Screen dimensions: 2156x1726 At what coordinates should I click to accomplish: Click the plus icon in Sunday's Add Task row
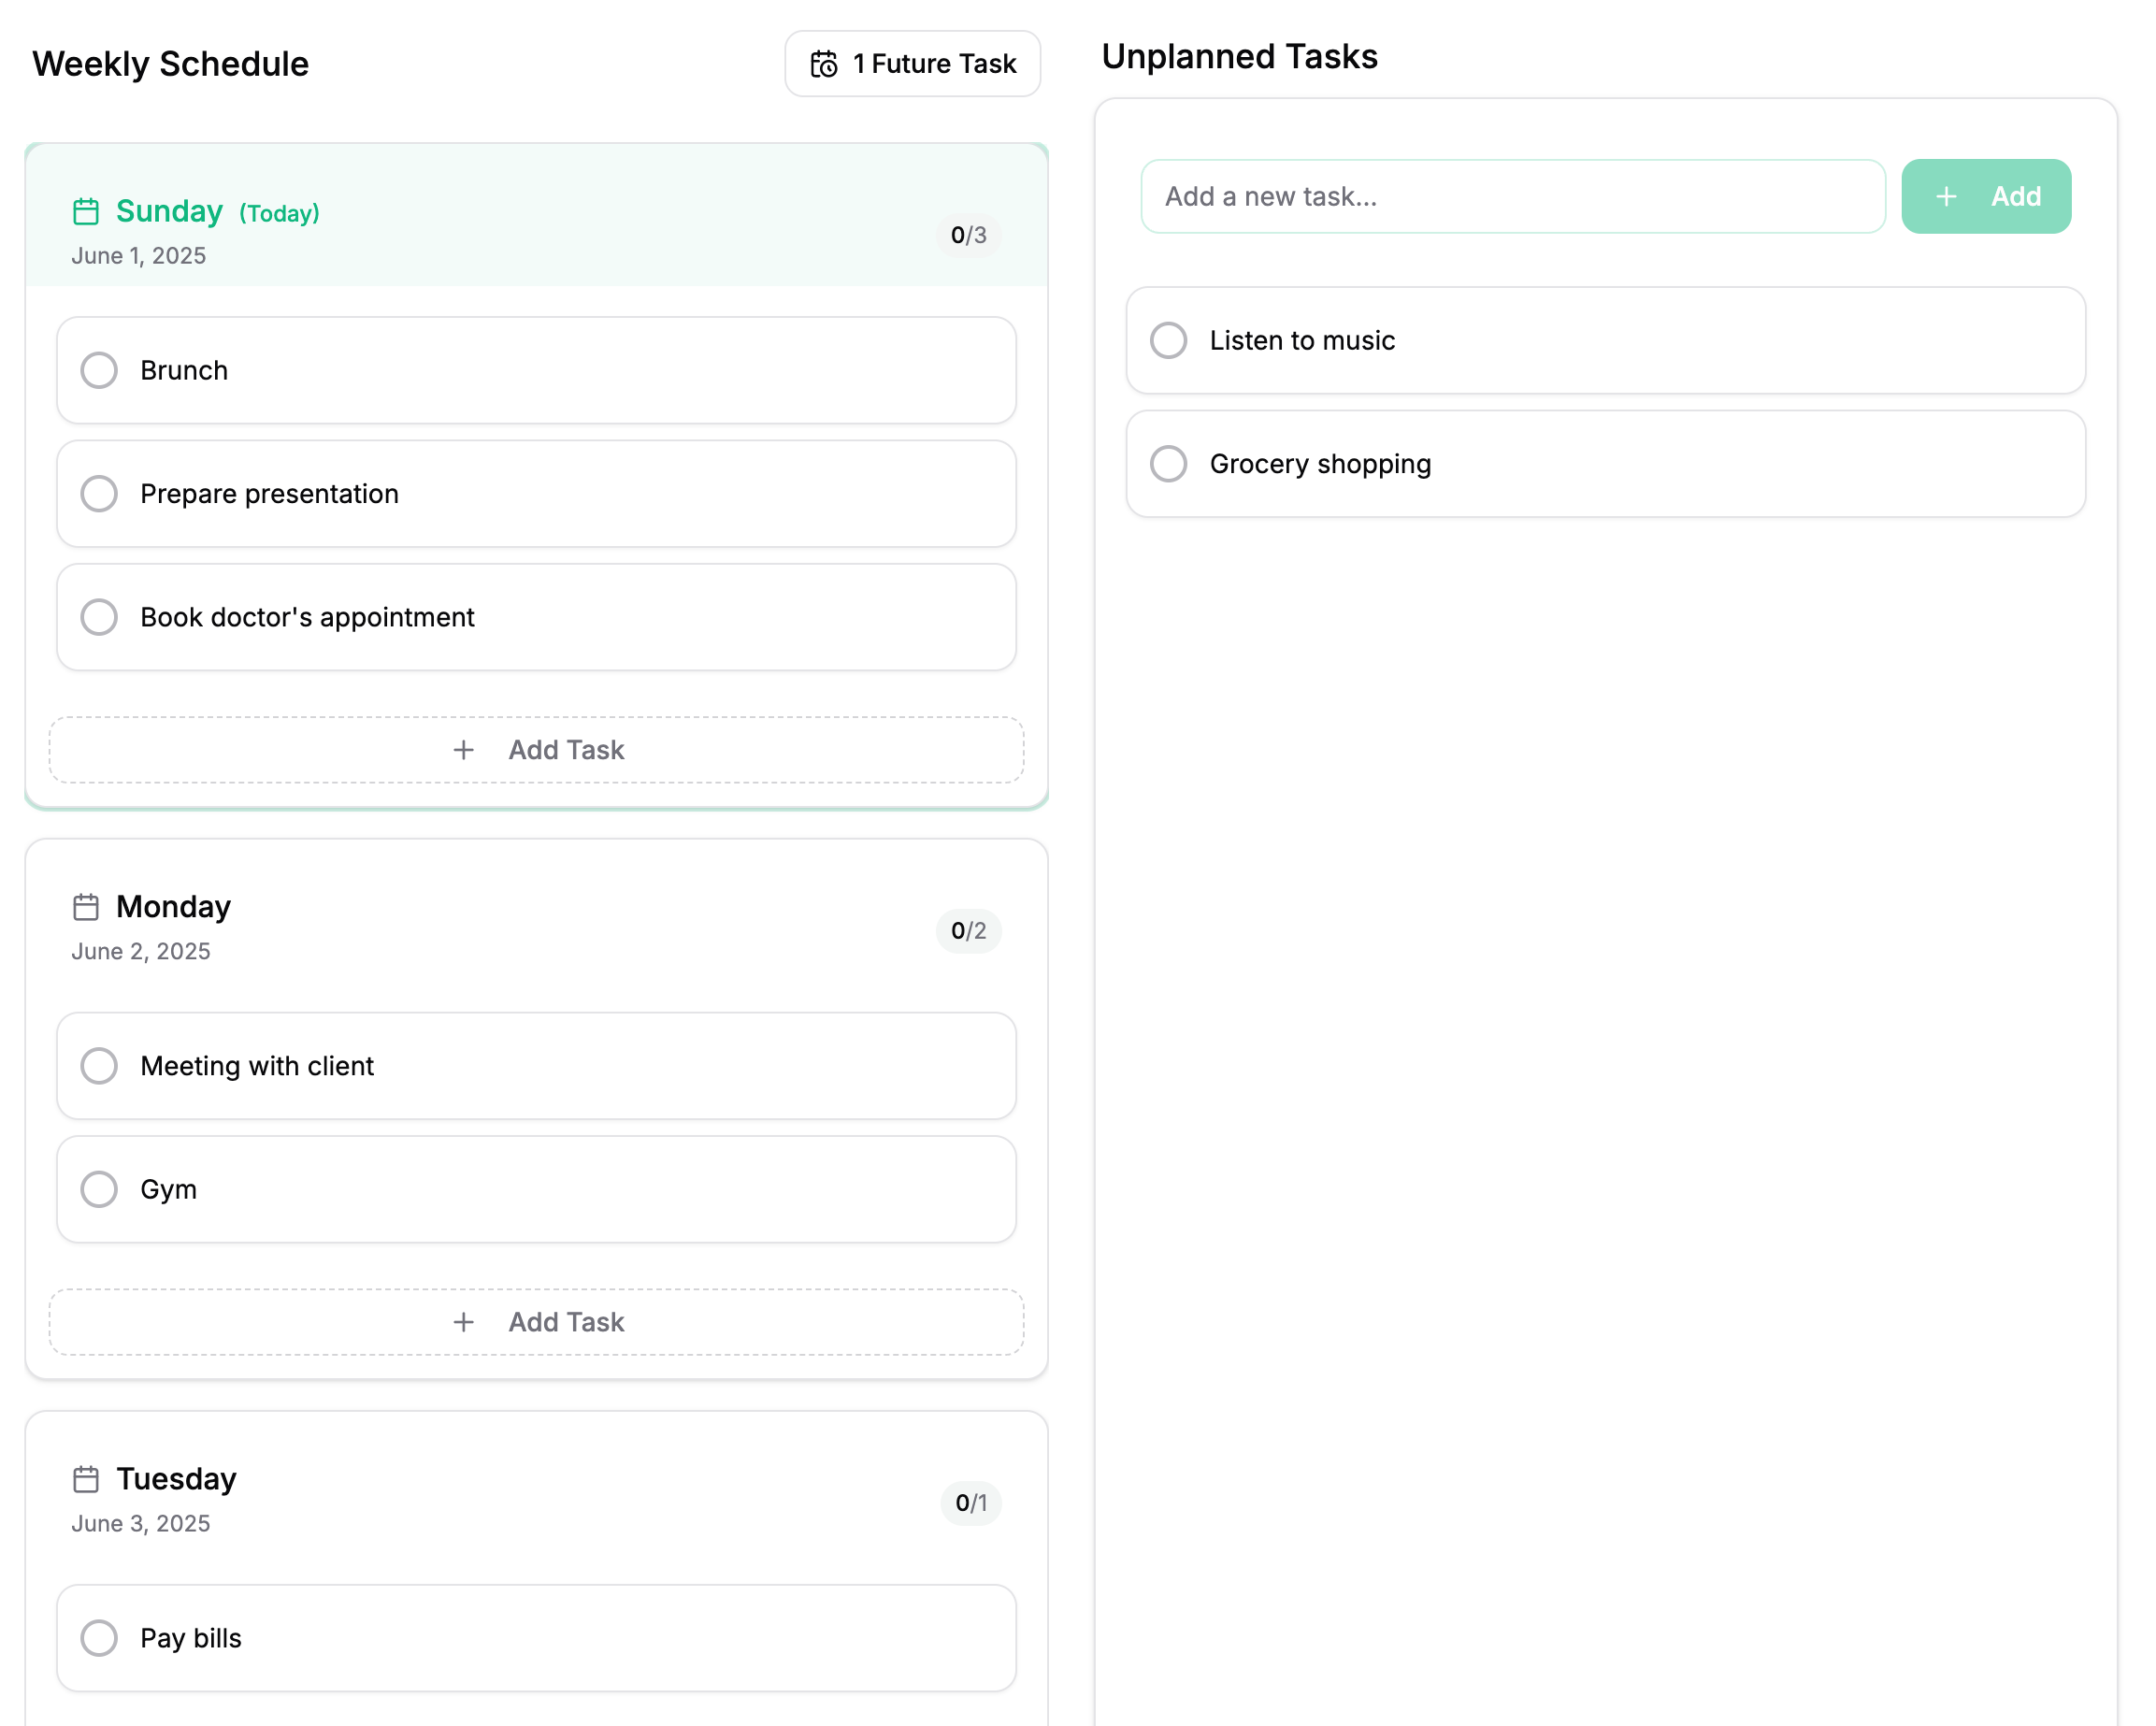[x=464, y=750]
